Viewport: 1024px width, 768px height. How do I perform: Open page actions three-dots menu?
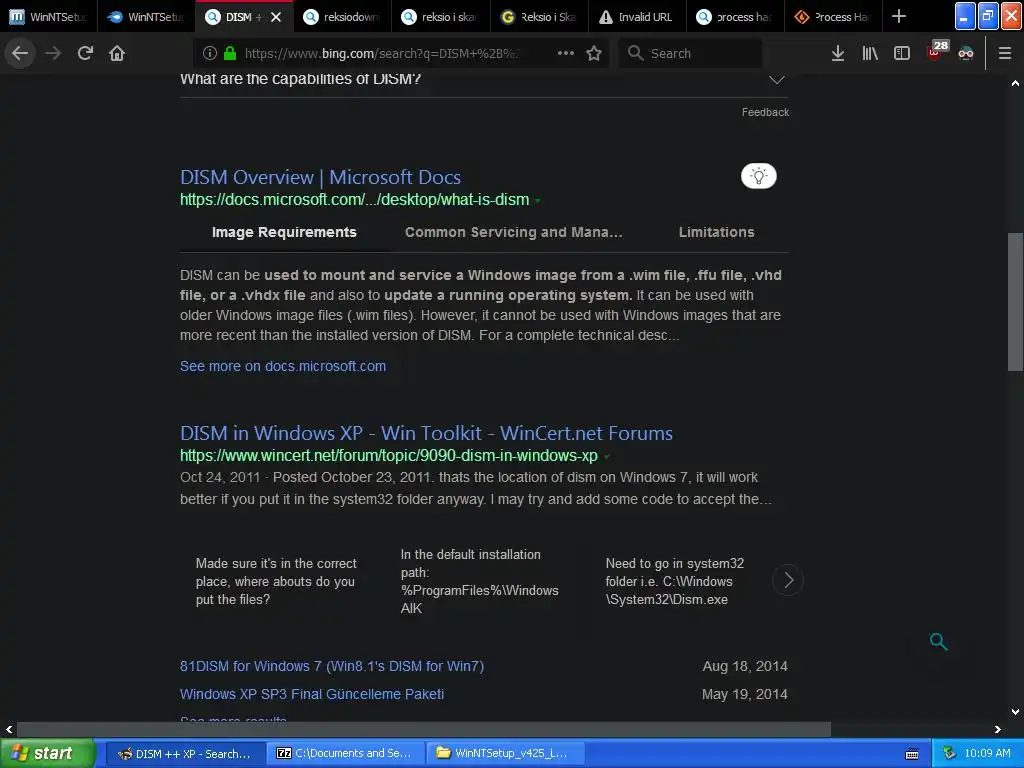click(566, 53)
